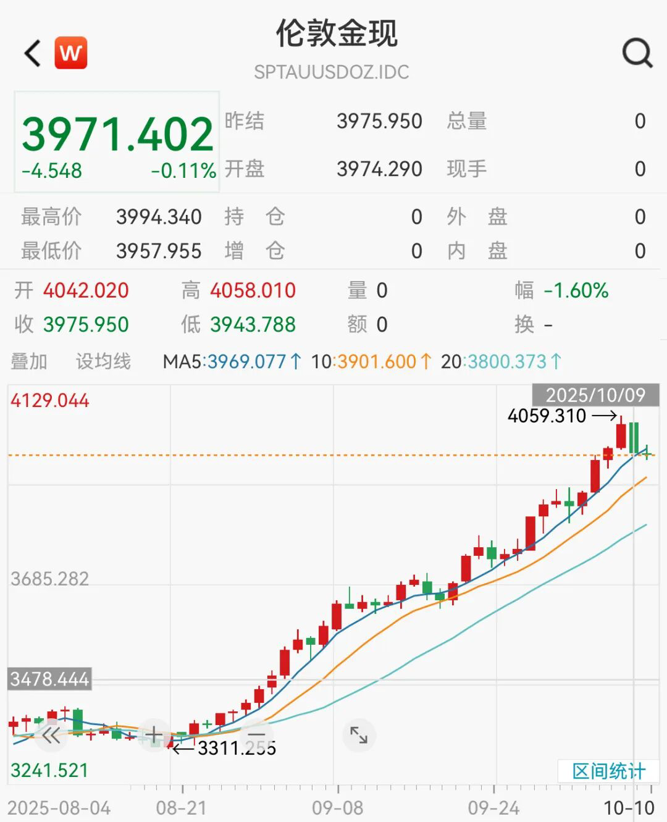Screen dimensions: 667x822
Task: Tap the back arrow at top left
Action: click(32, 53)
